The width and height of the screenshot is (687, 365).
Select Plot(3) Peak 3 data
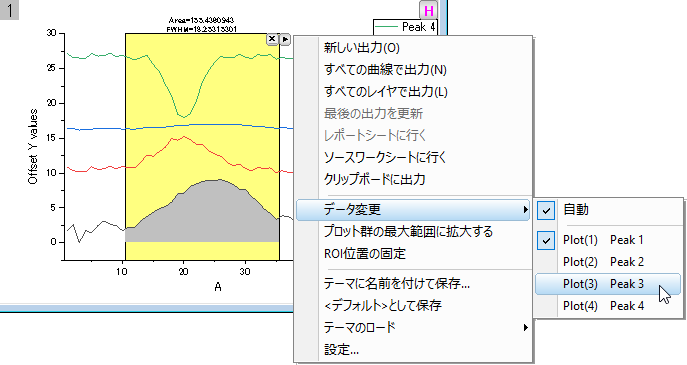(x=608, y=284)
